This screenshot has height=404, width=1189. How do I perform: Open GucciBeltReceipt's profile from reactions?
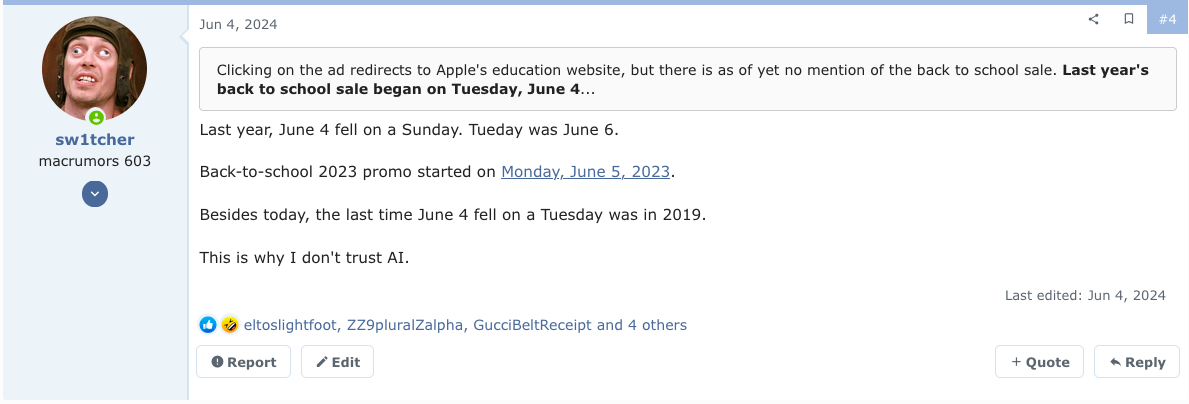[x=532, y=325]
